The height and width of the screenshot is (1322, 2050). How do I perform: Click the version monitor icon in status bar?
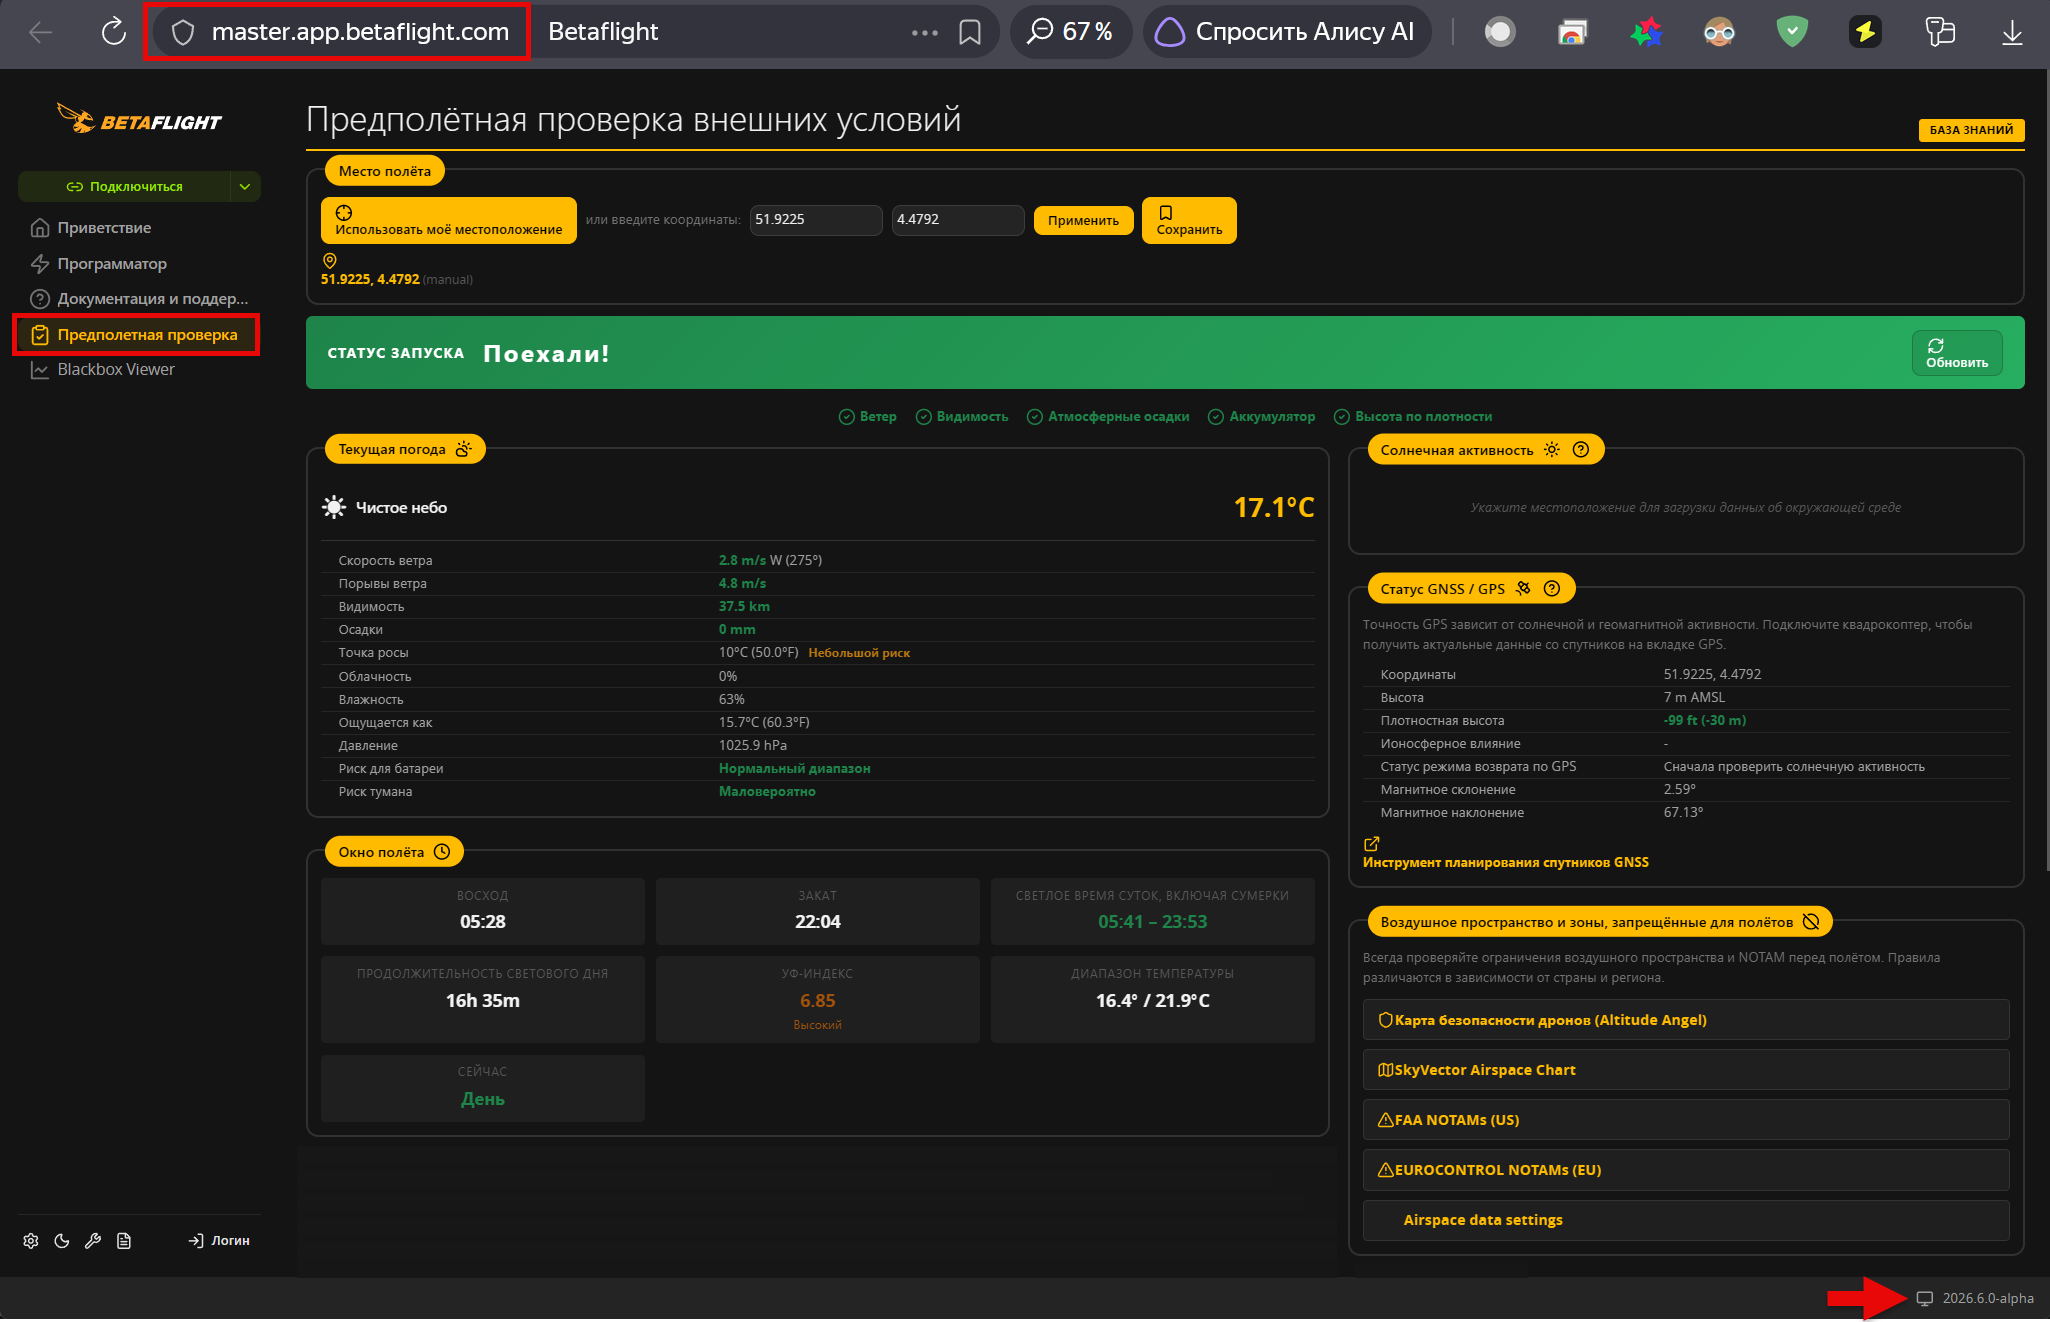coord(1925,1299)
